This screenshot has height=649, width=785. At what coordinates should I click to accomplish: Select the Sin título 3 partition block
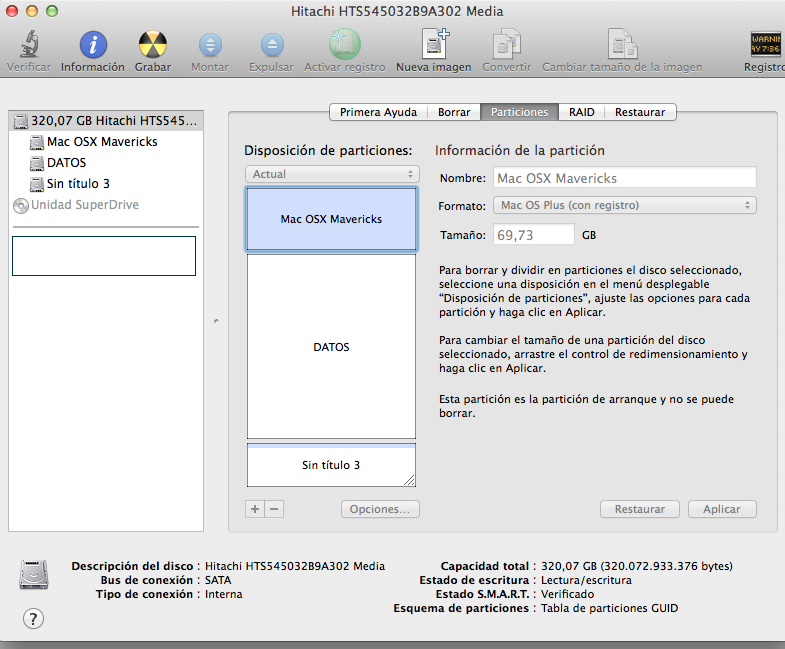pyautogui.click(x=331, y=465)
